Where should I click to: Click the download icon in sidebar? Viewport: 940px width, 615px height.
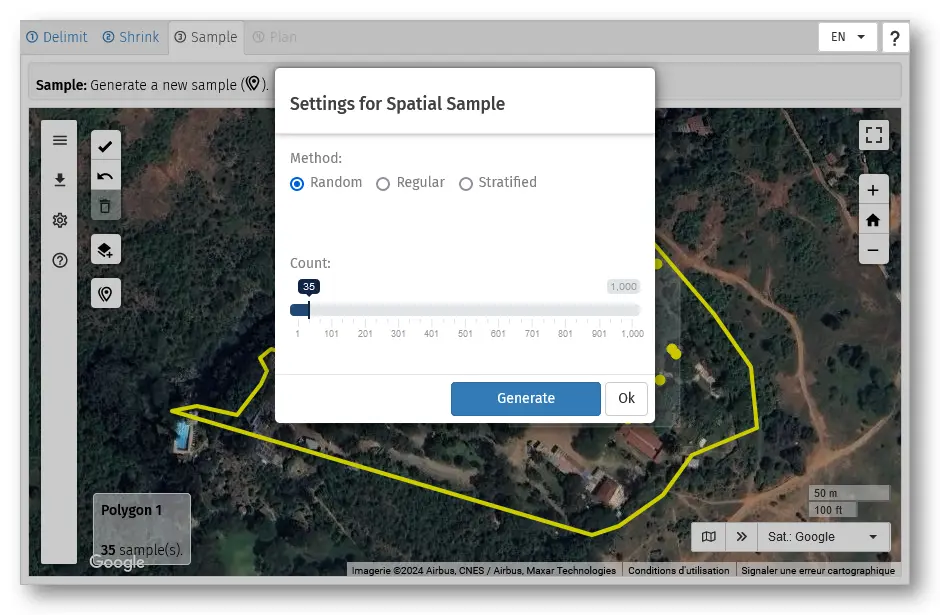(60, 180)
